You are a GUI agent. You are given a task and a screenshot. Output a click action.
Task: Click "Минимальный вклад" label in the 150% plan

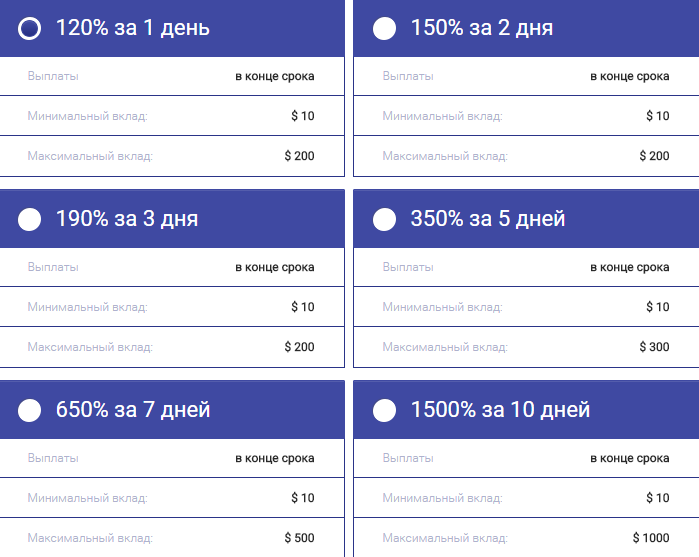click(442, 116)
